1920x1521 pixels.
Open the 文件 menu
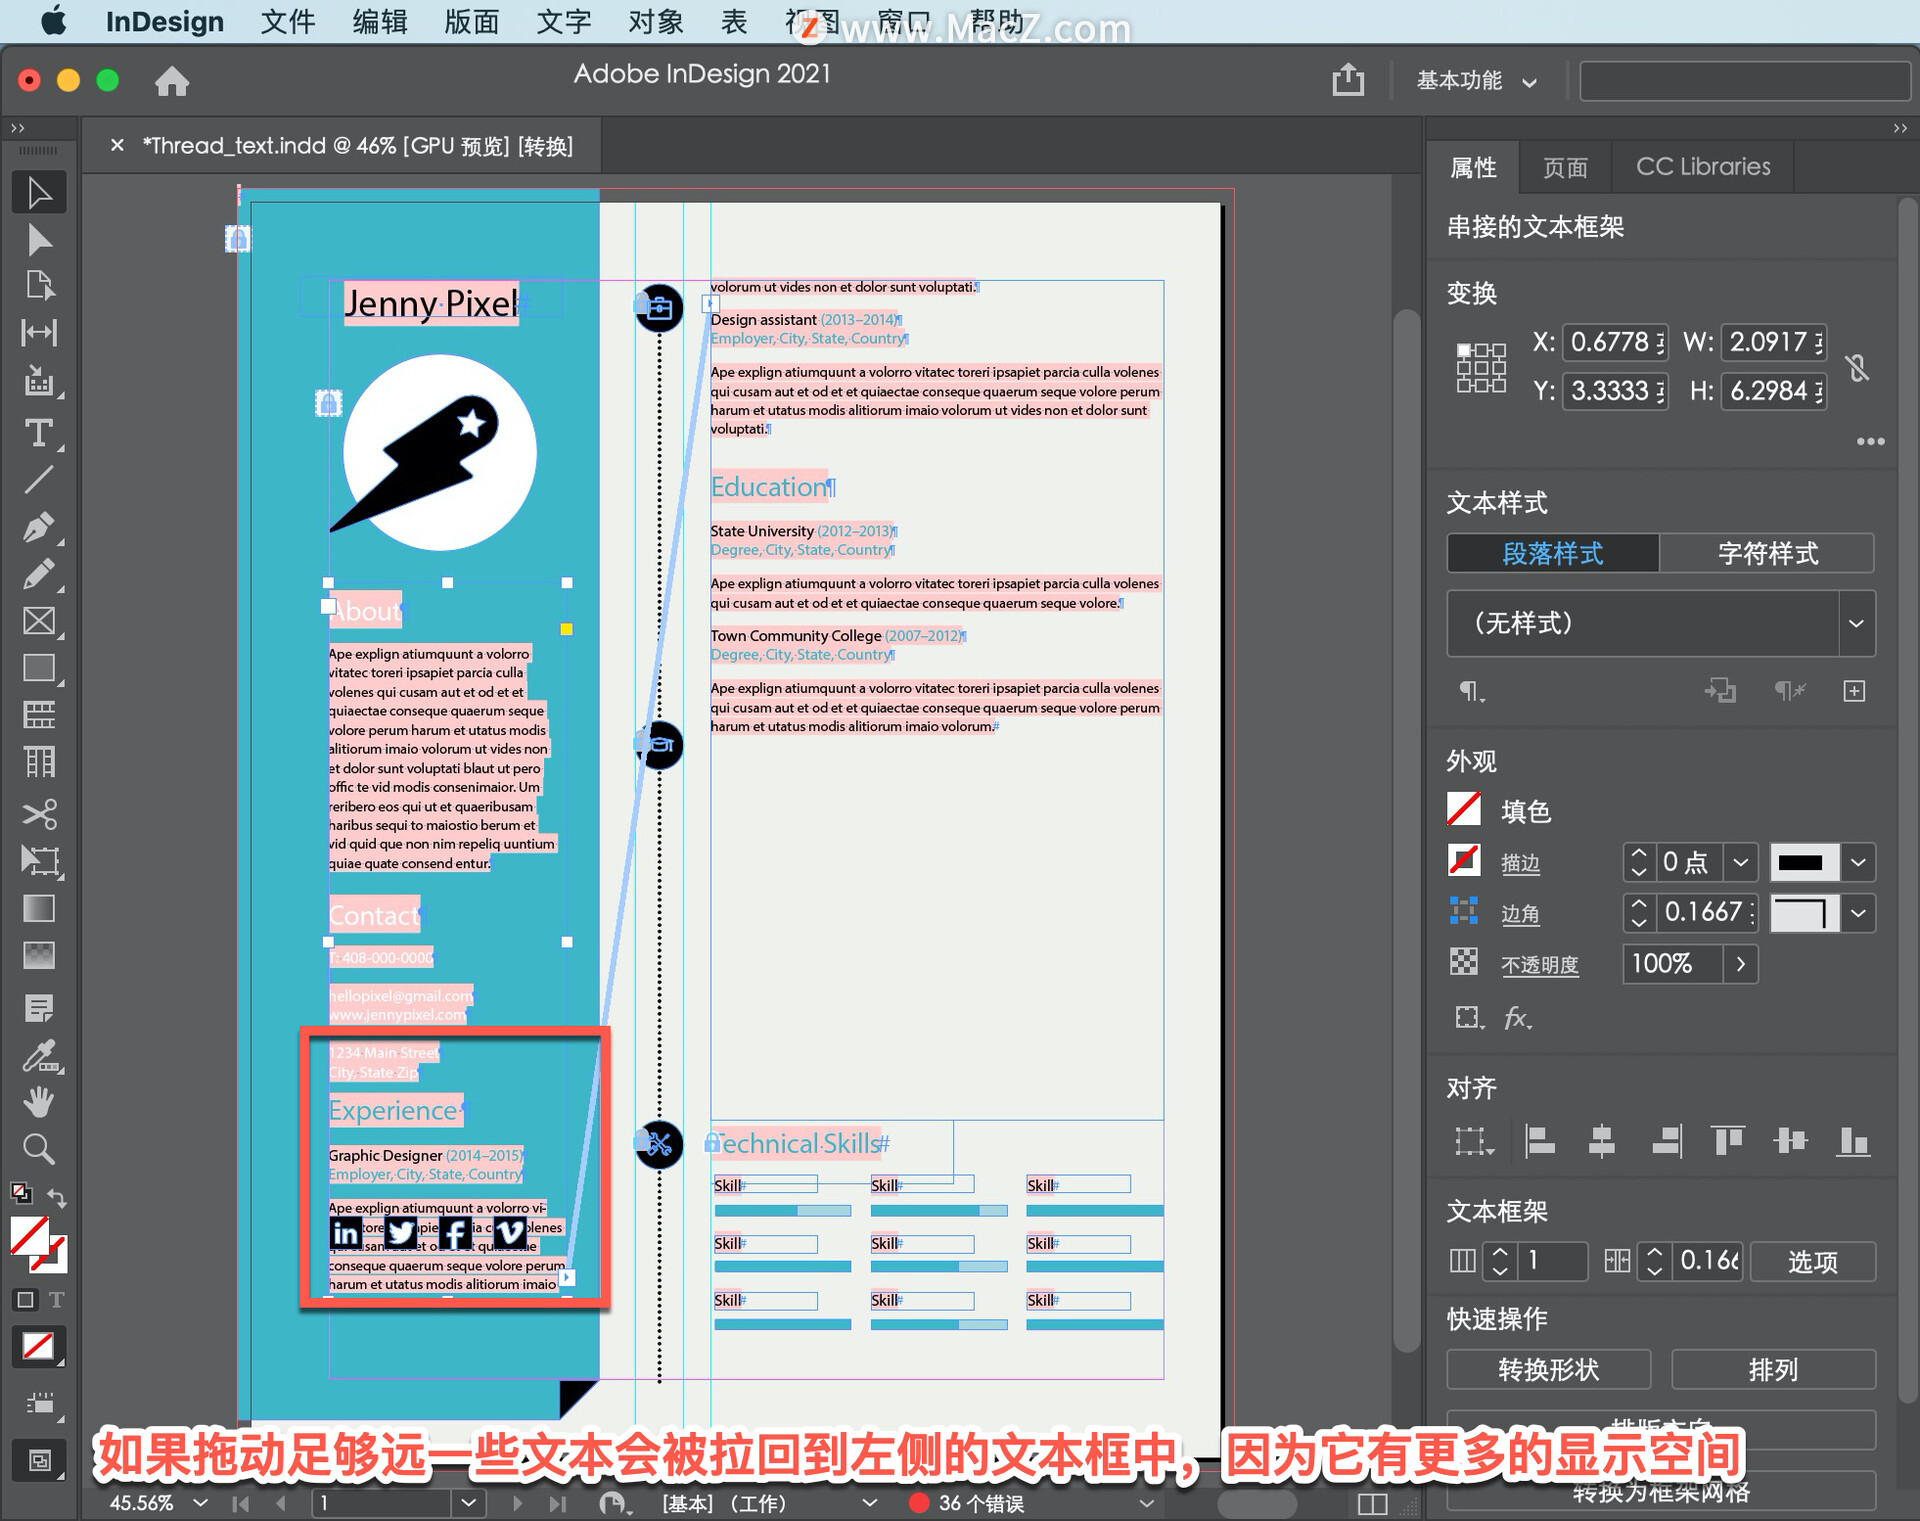[288, 22]
